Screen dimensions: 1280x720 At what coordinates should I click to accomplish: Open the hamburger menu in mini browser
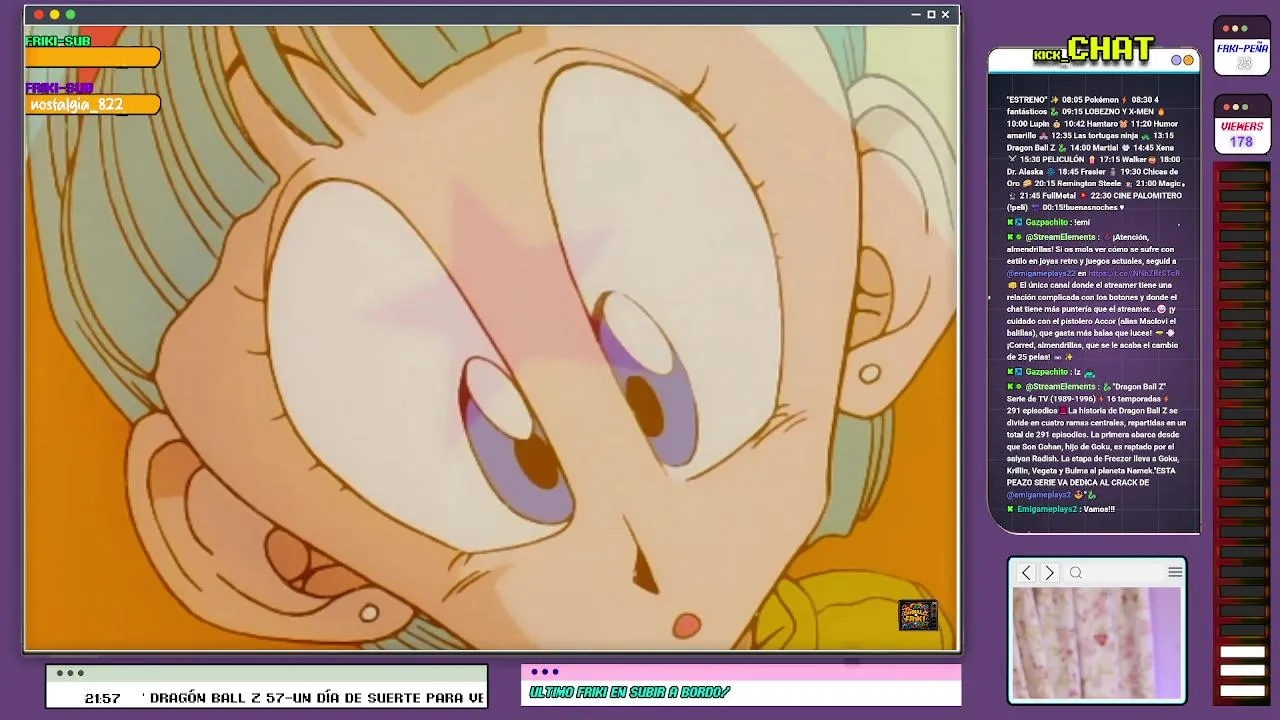point(1175,572)
